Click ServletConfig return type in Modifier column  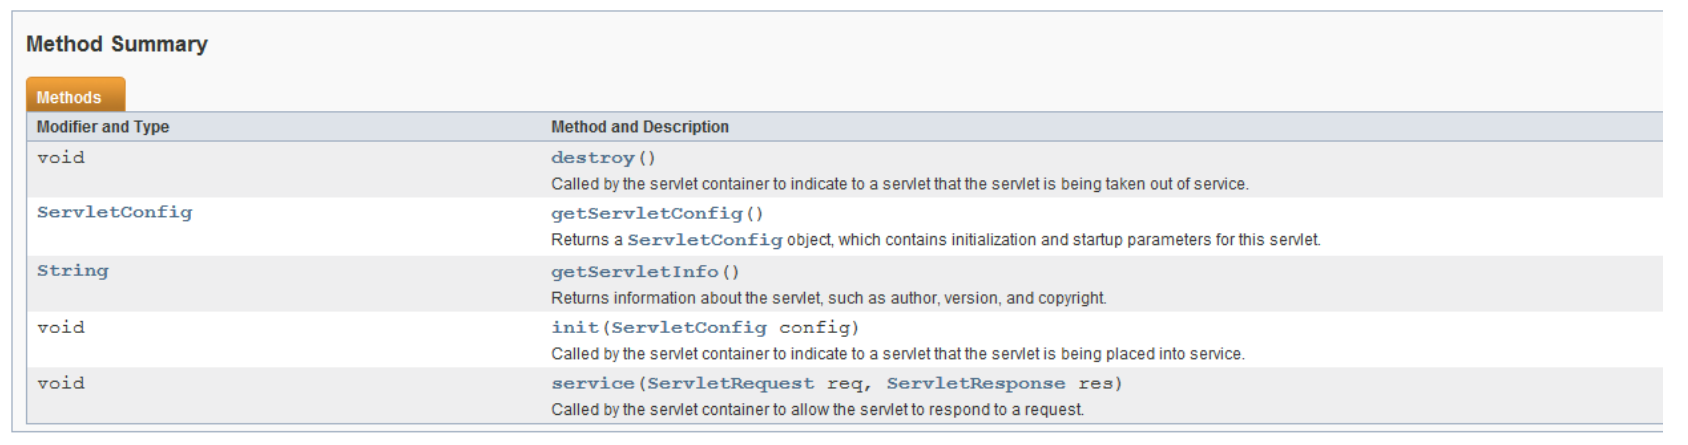tap(114, 212)
